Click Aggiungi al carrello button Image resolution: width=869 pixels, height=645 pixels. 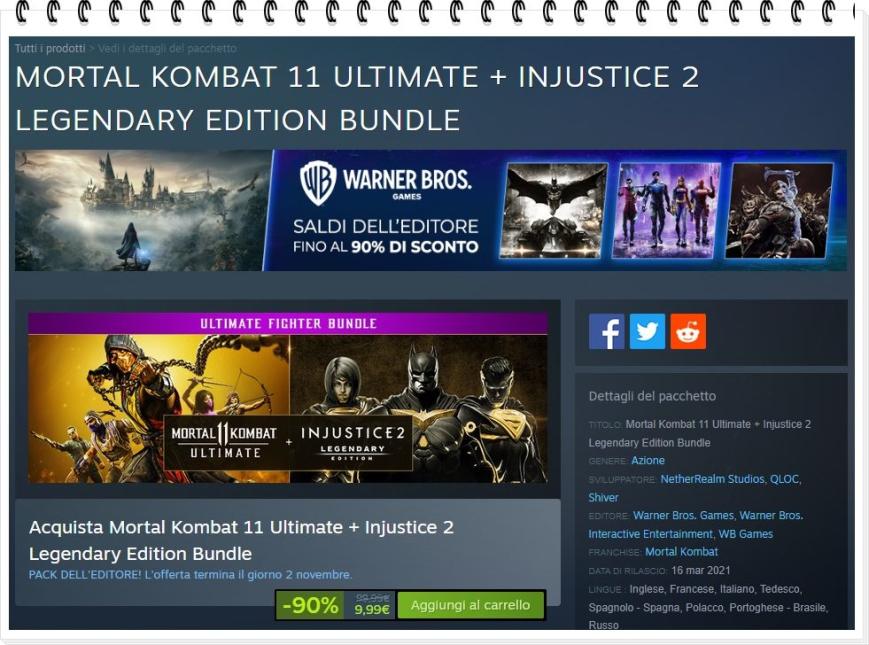click(x=471, y=605)
